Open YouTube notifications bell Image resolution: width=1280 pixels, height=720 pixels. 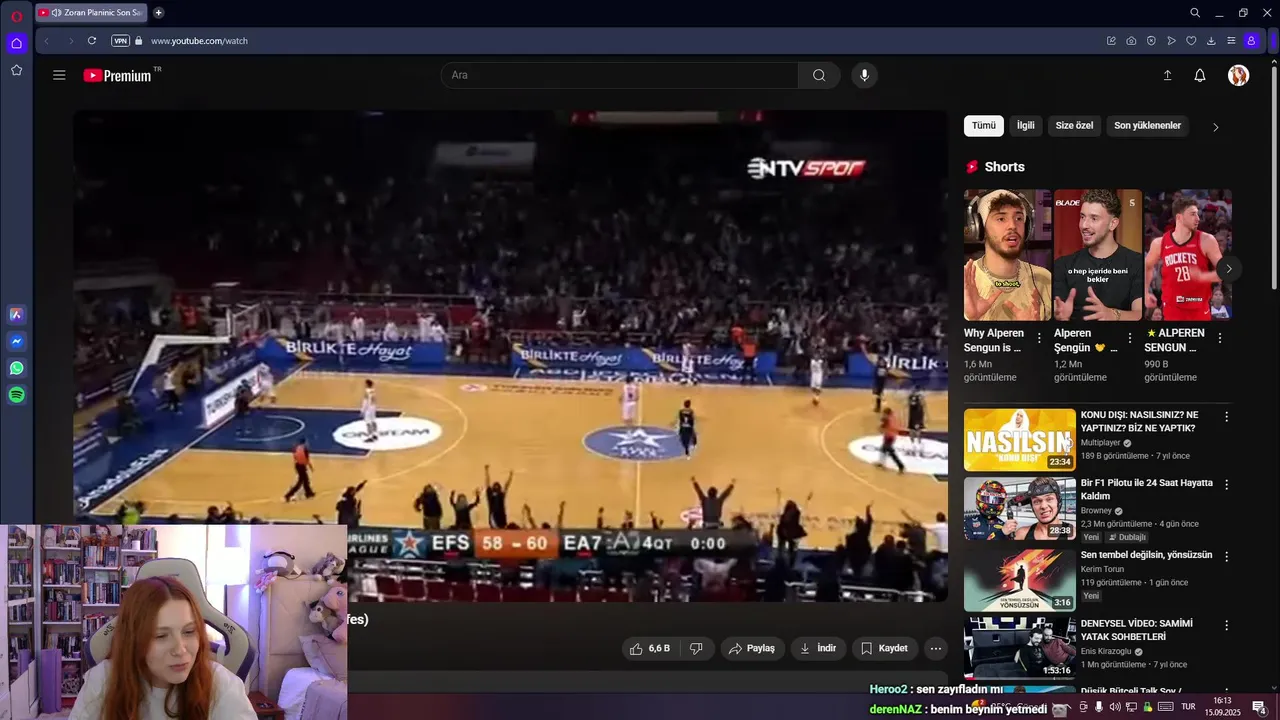[1200, 75]
